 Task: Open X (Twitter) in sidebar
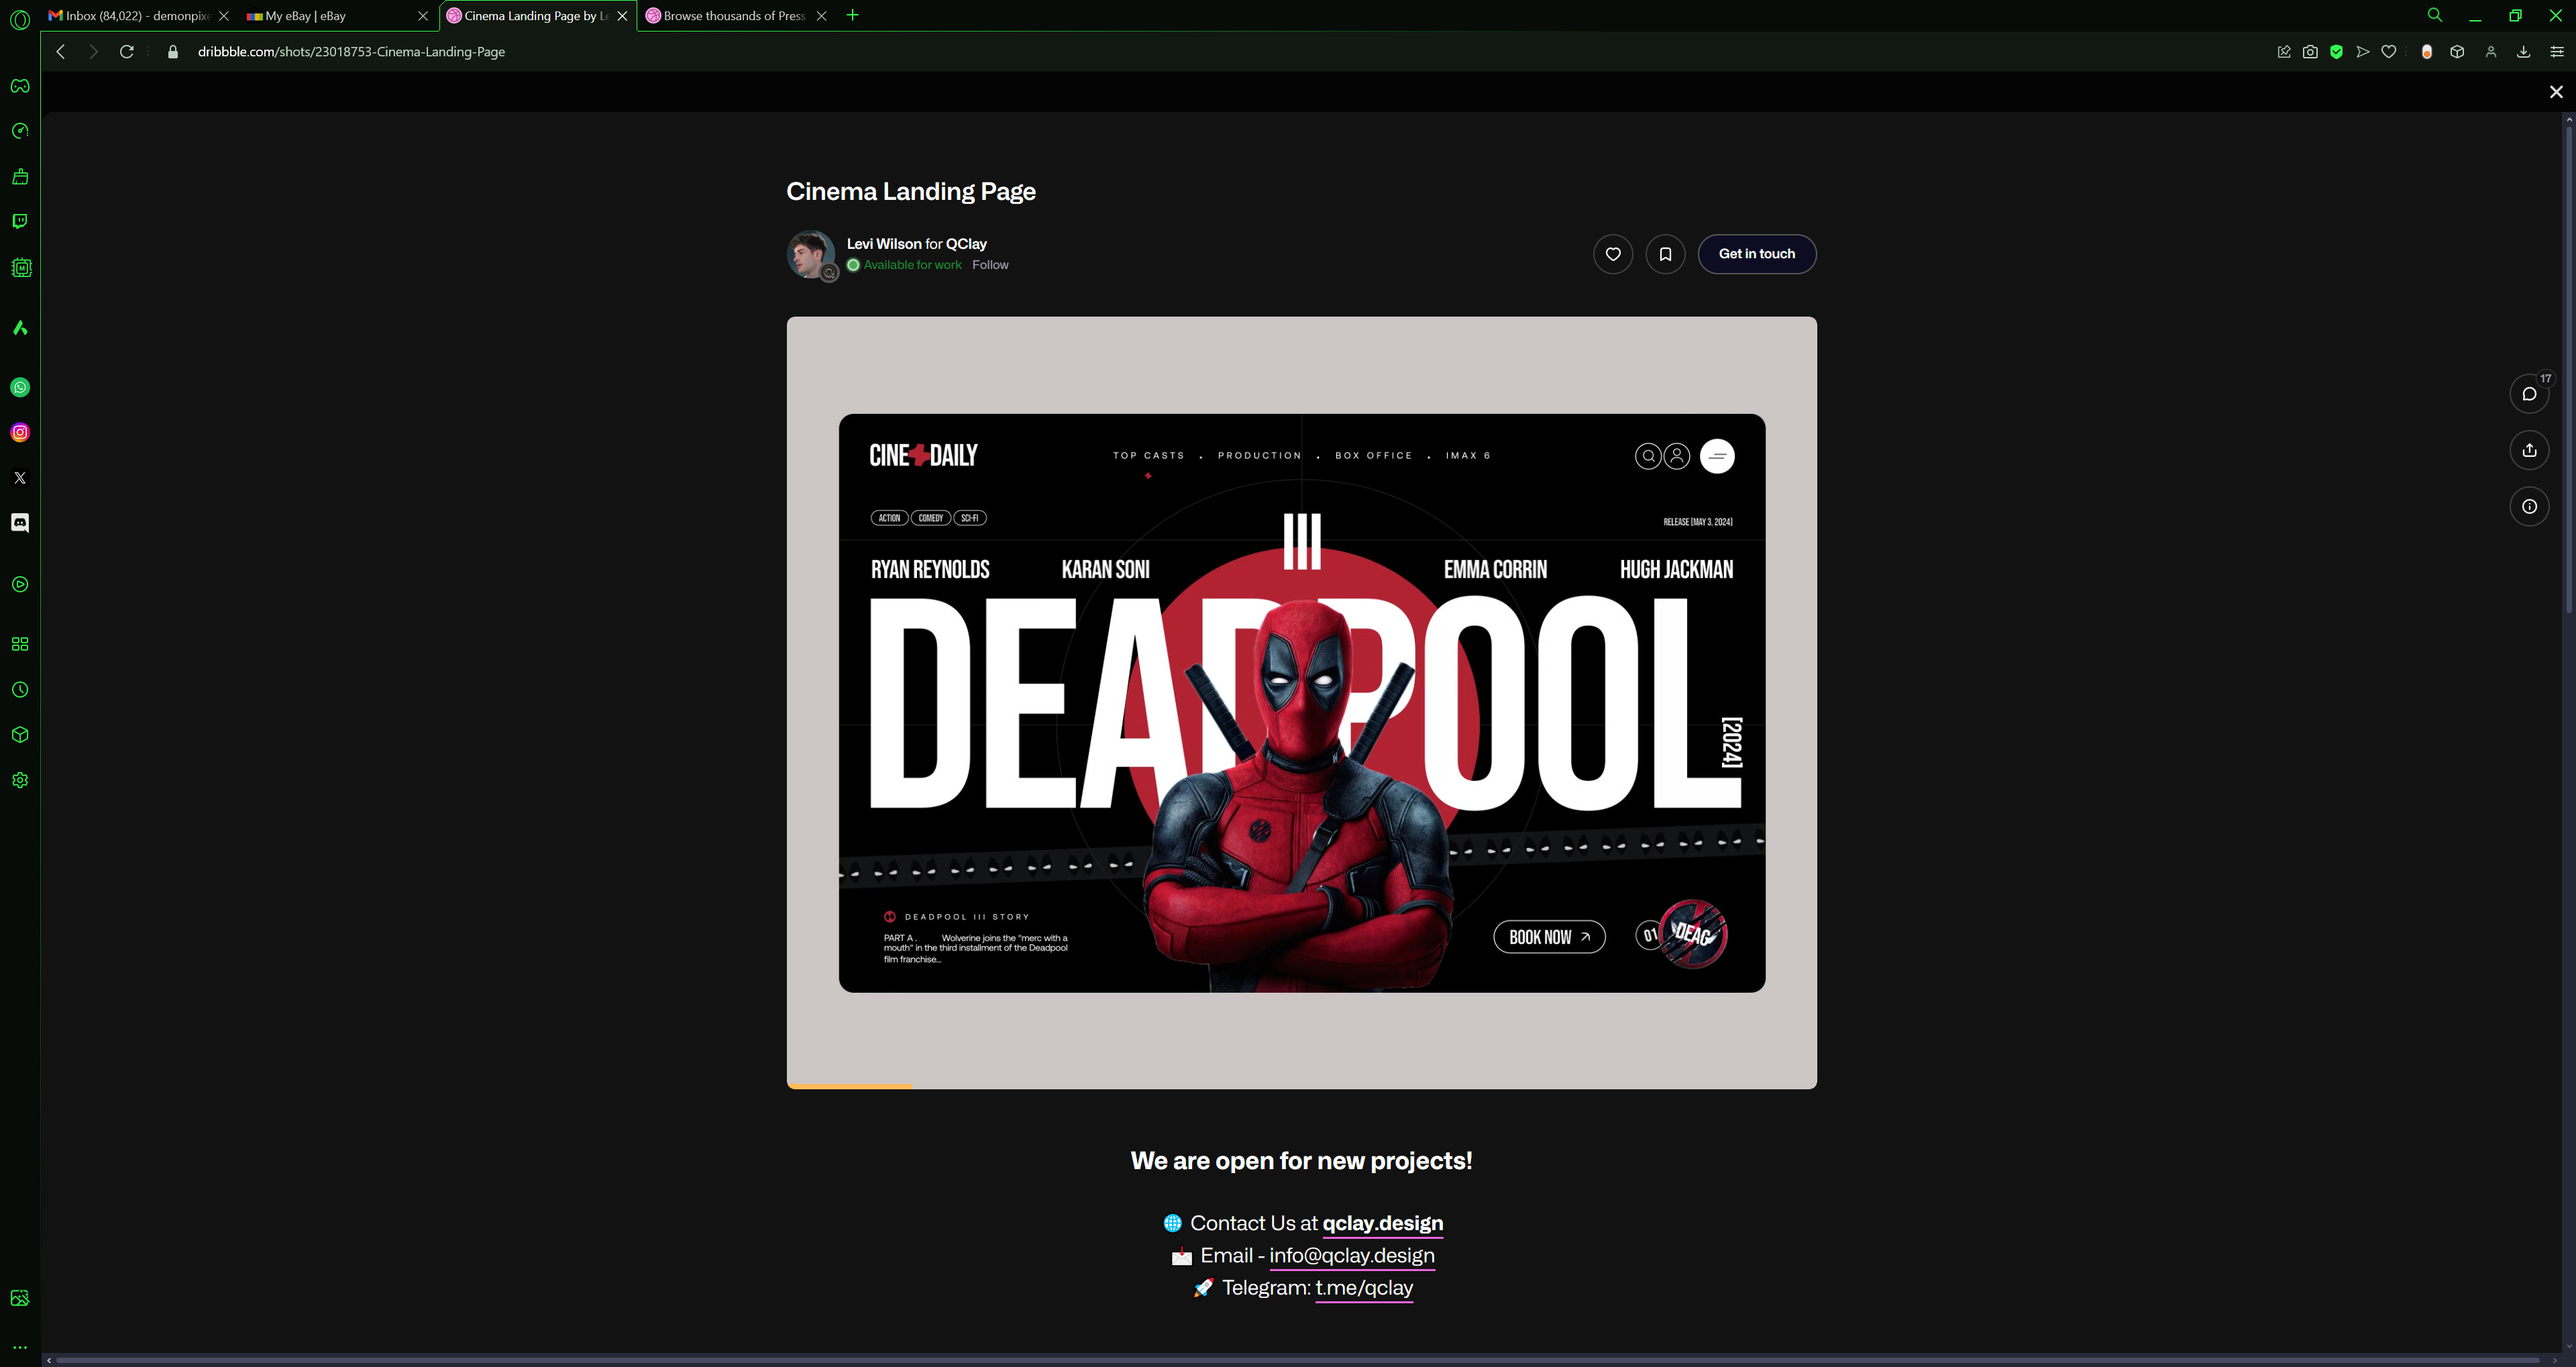20,478
